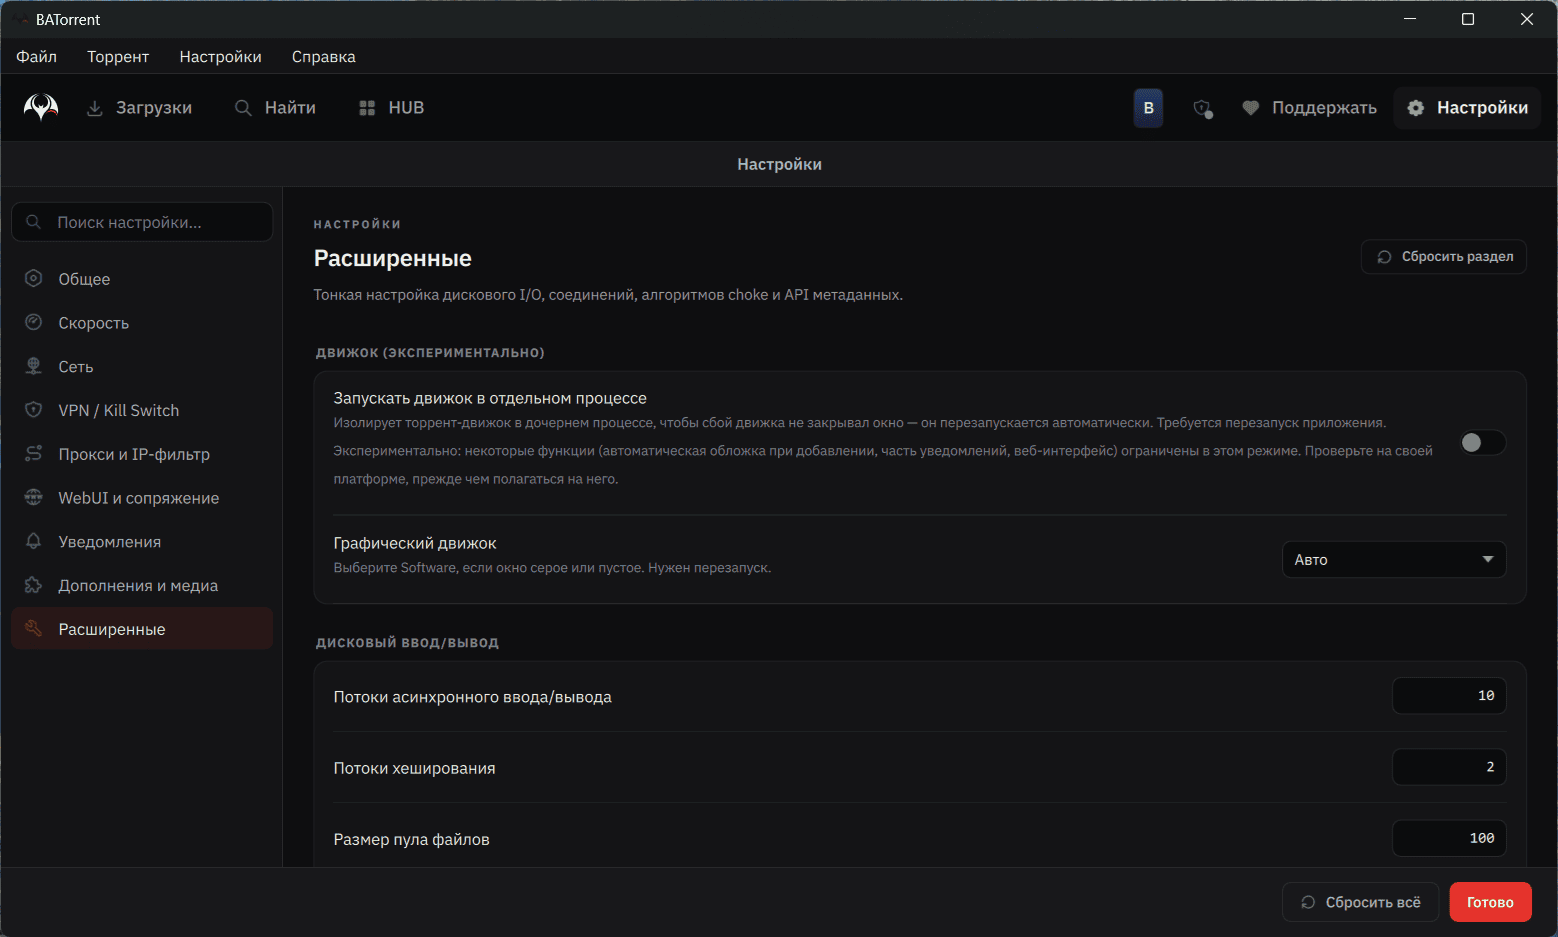
Task: Select Общее settings section
Action: tap(142, 279)
